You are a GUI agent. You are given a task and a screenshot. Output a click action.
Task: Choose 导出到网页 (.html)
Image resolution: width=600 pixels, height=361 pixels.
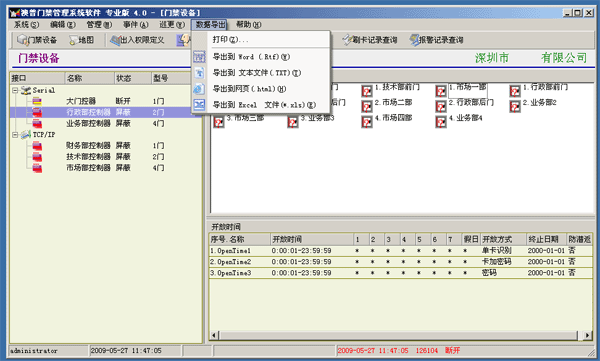tap(261, 89)
